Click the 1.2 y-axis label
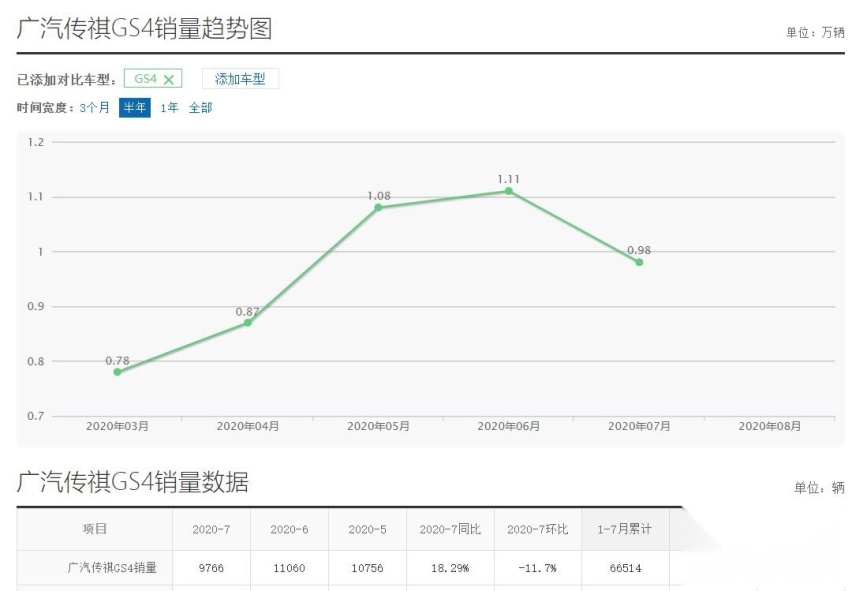The width and height of the screenshot is (852, 591). [36, 142]
